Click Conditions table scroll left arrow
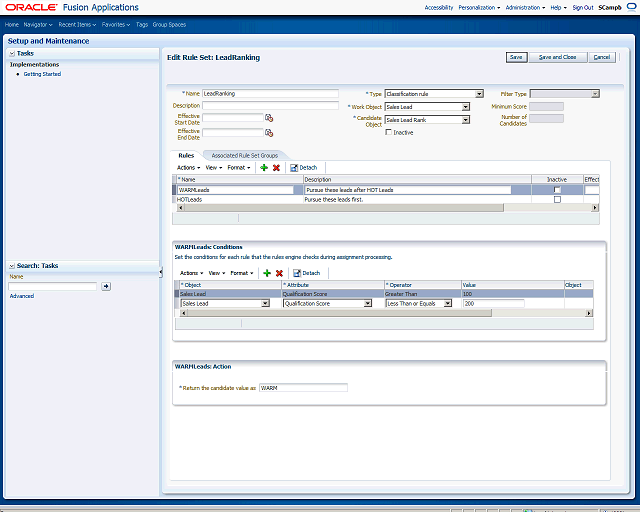Screen dimensions: 640x512 point(183,313)
